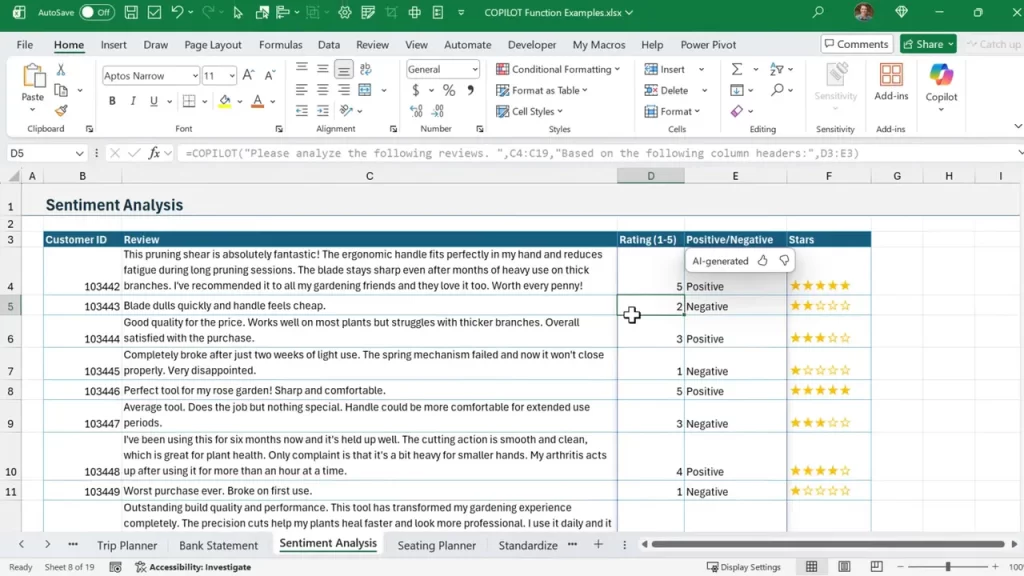The image size is (1024, 576).
Task: Open the Copilot pane
Action: pos(941,85)
